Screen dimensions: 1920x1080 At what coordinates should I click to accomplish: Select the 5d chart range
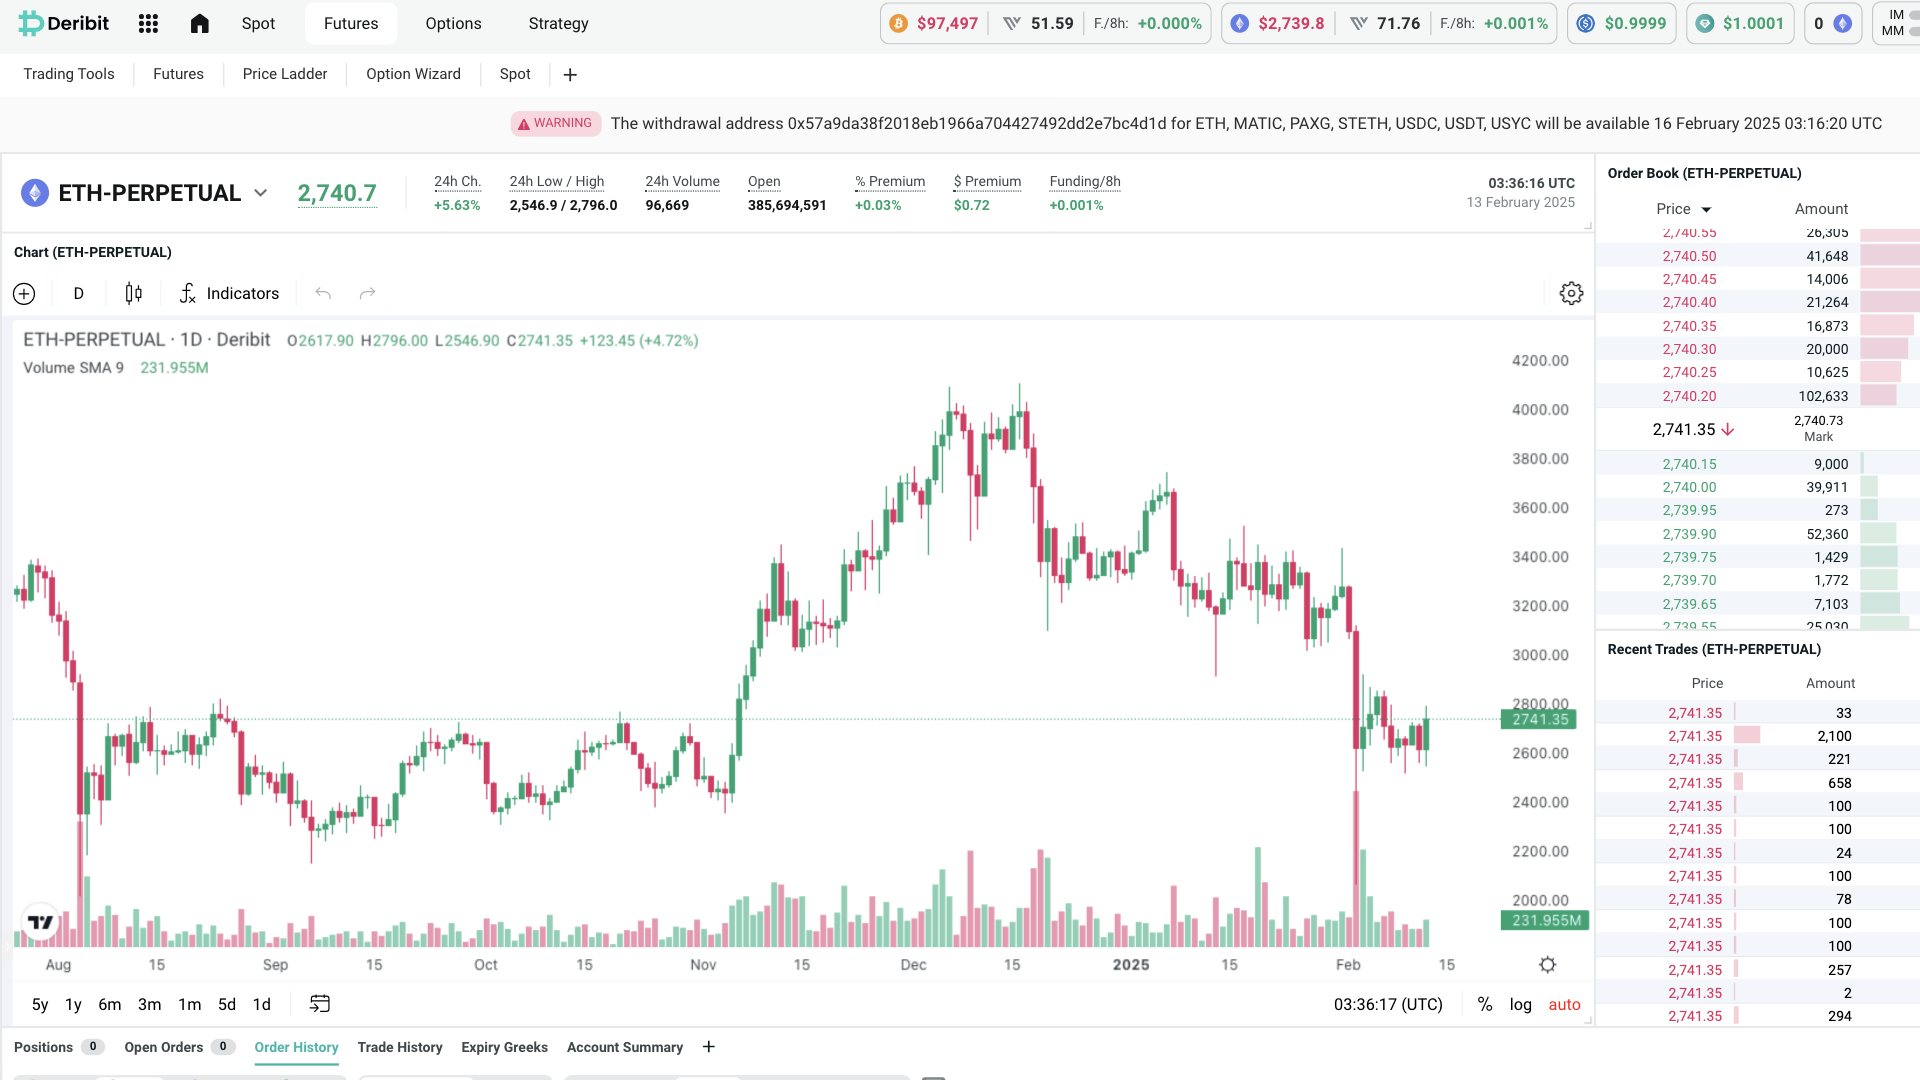click(x=226, y=1004)
